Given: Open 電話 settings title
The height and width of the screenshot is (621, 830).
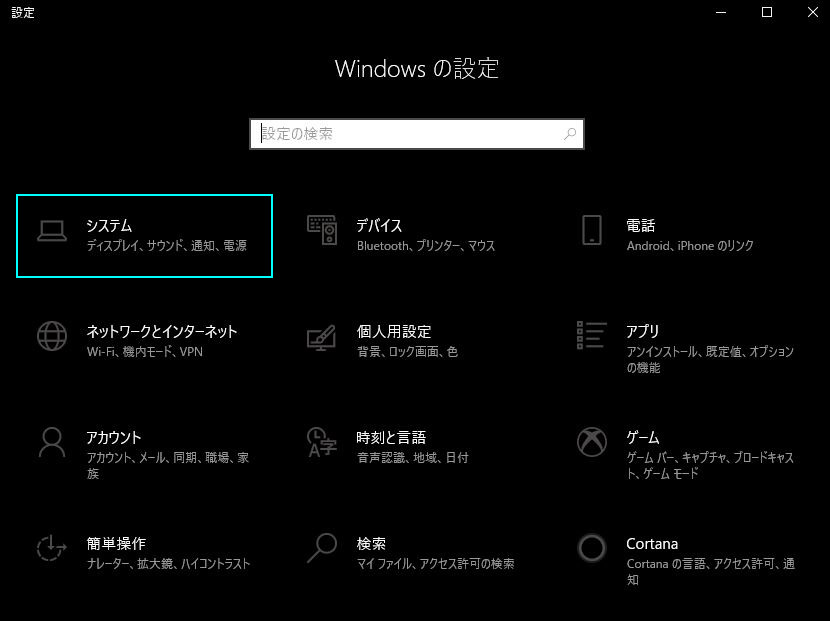Looking at the screenshot, I should pos(640,226).
